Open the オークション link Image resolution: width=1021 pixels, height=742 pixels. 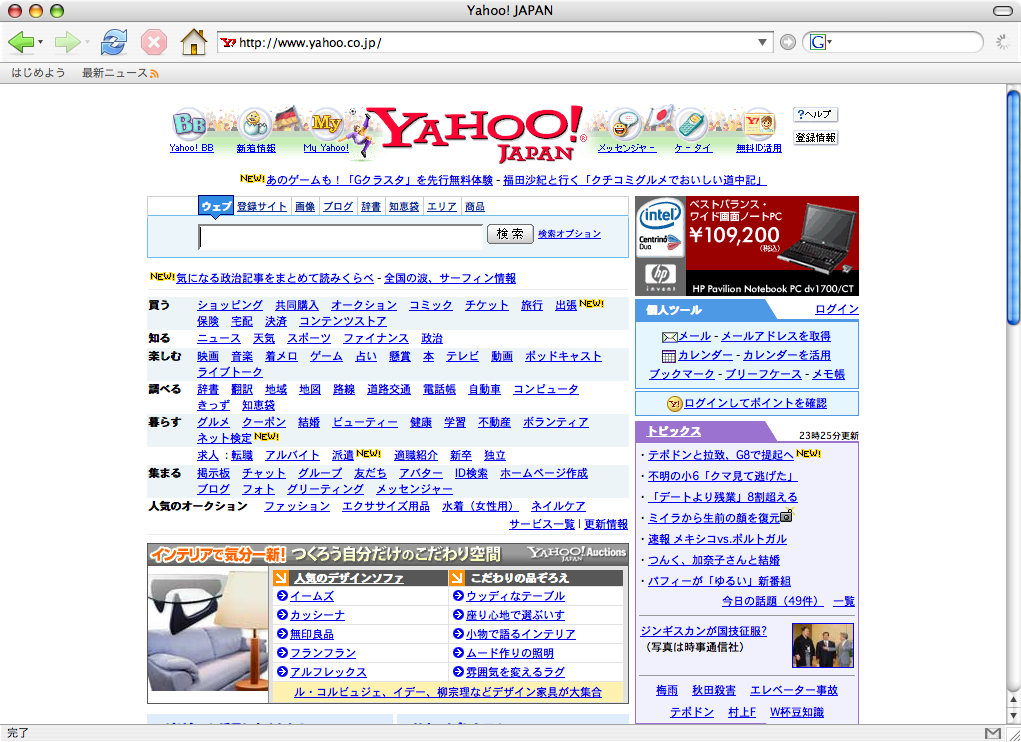[x=364, y=305]
